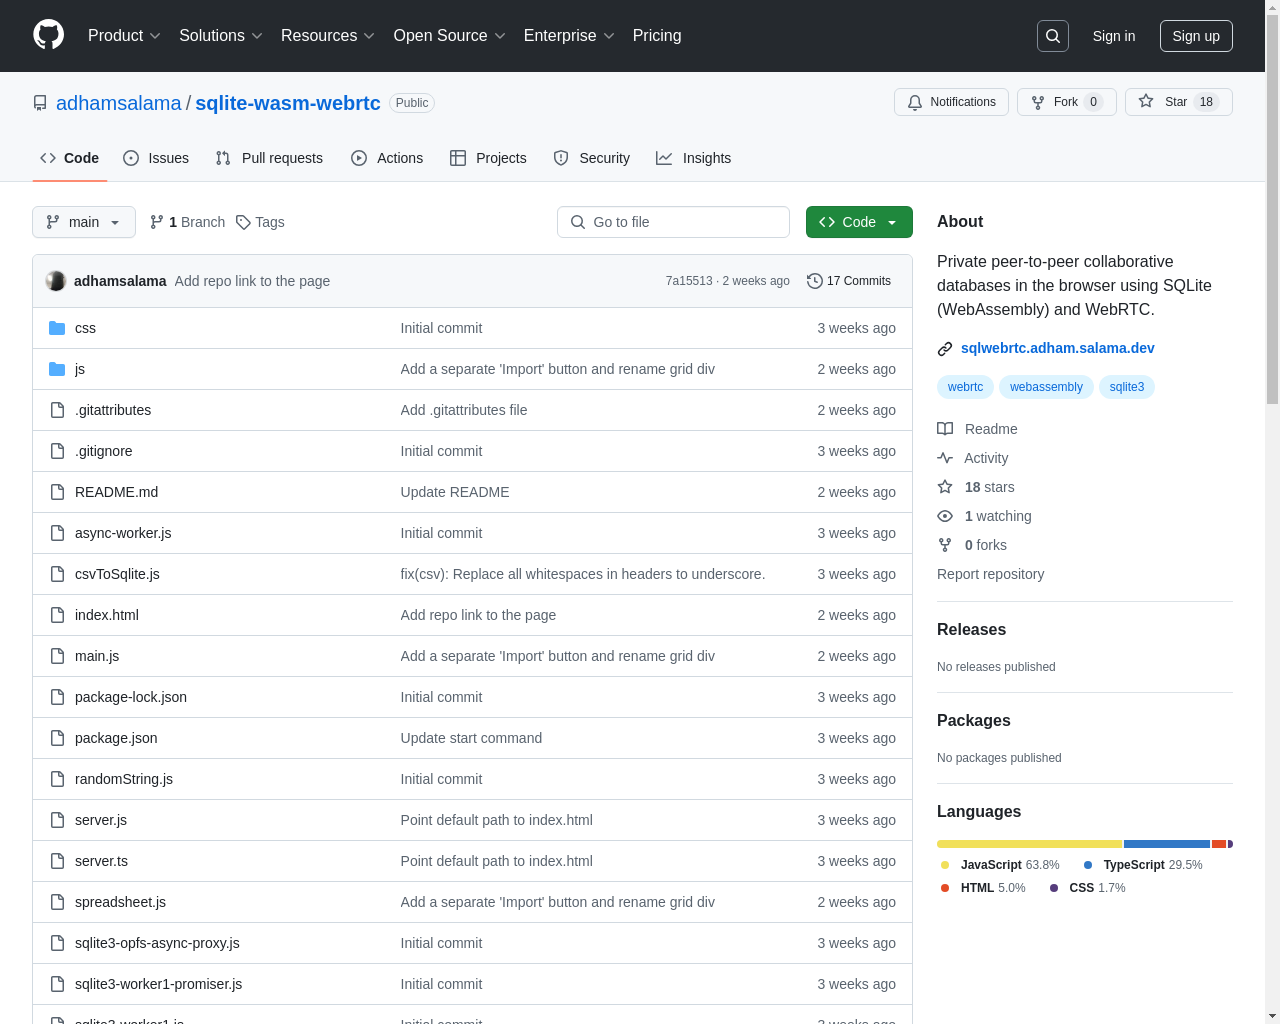Focus the Go to file input
1280x1024 pixels.
coord(673,222)
